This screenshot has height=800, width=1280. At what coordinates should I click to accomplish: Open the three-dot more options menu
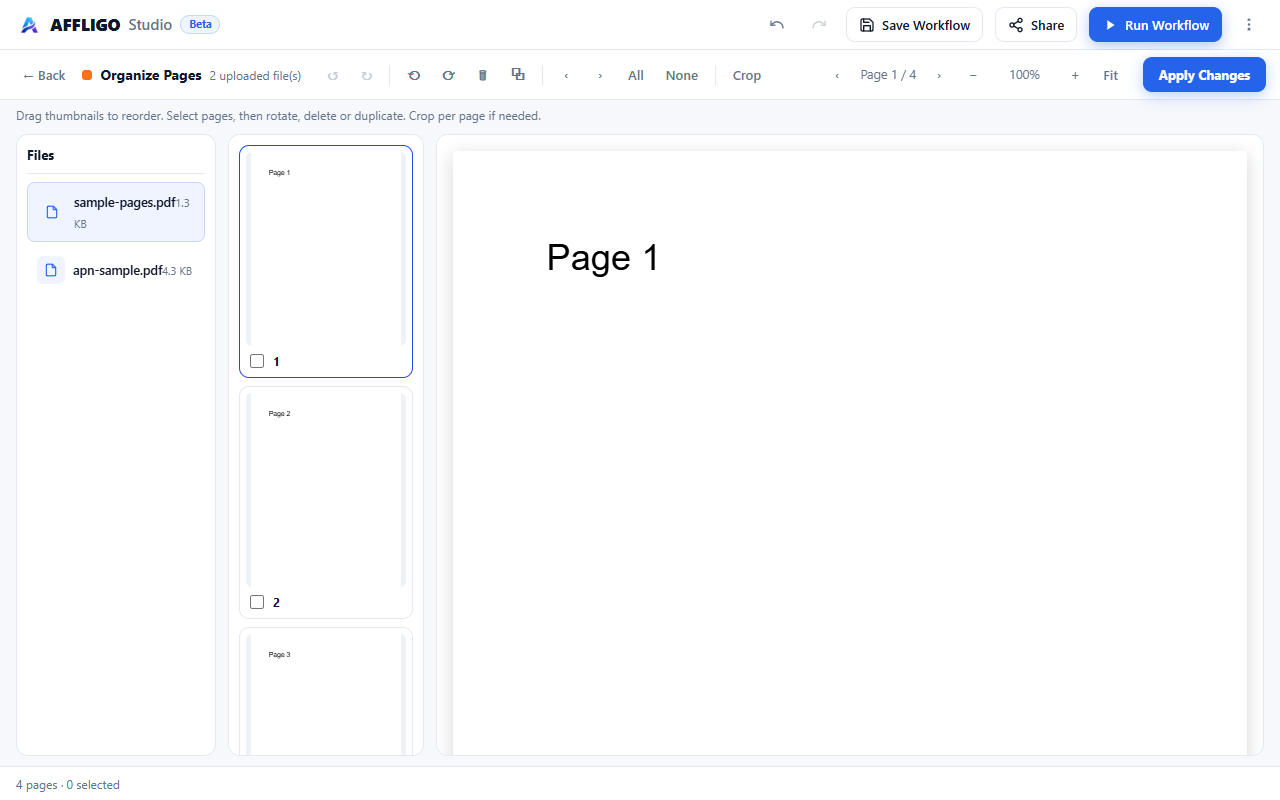pos(1249,25)
